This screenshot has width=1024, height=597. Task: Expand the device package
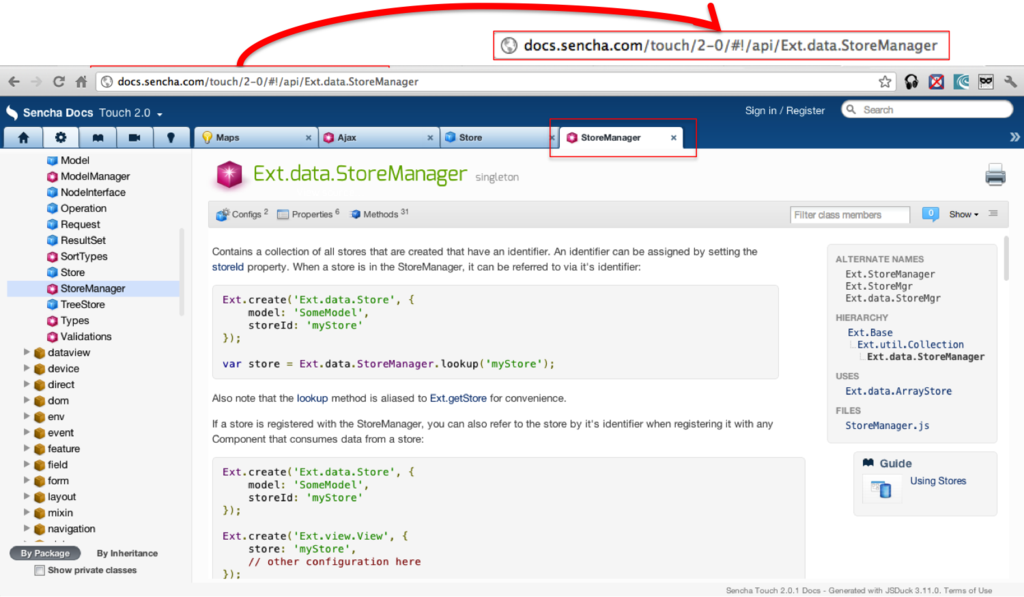(27, 368)
